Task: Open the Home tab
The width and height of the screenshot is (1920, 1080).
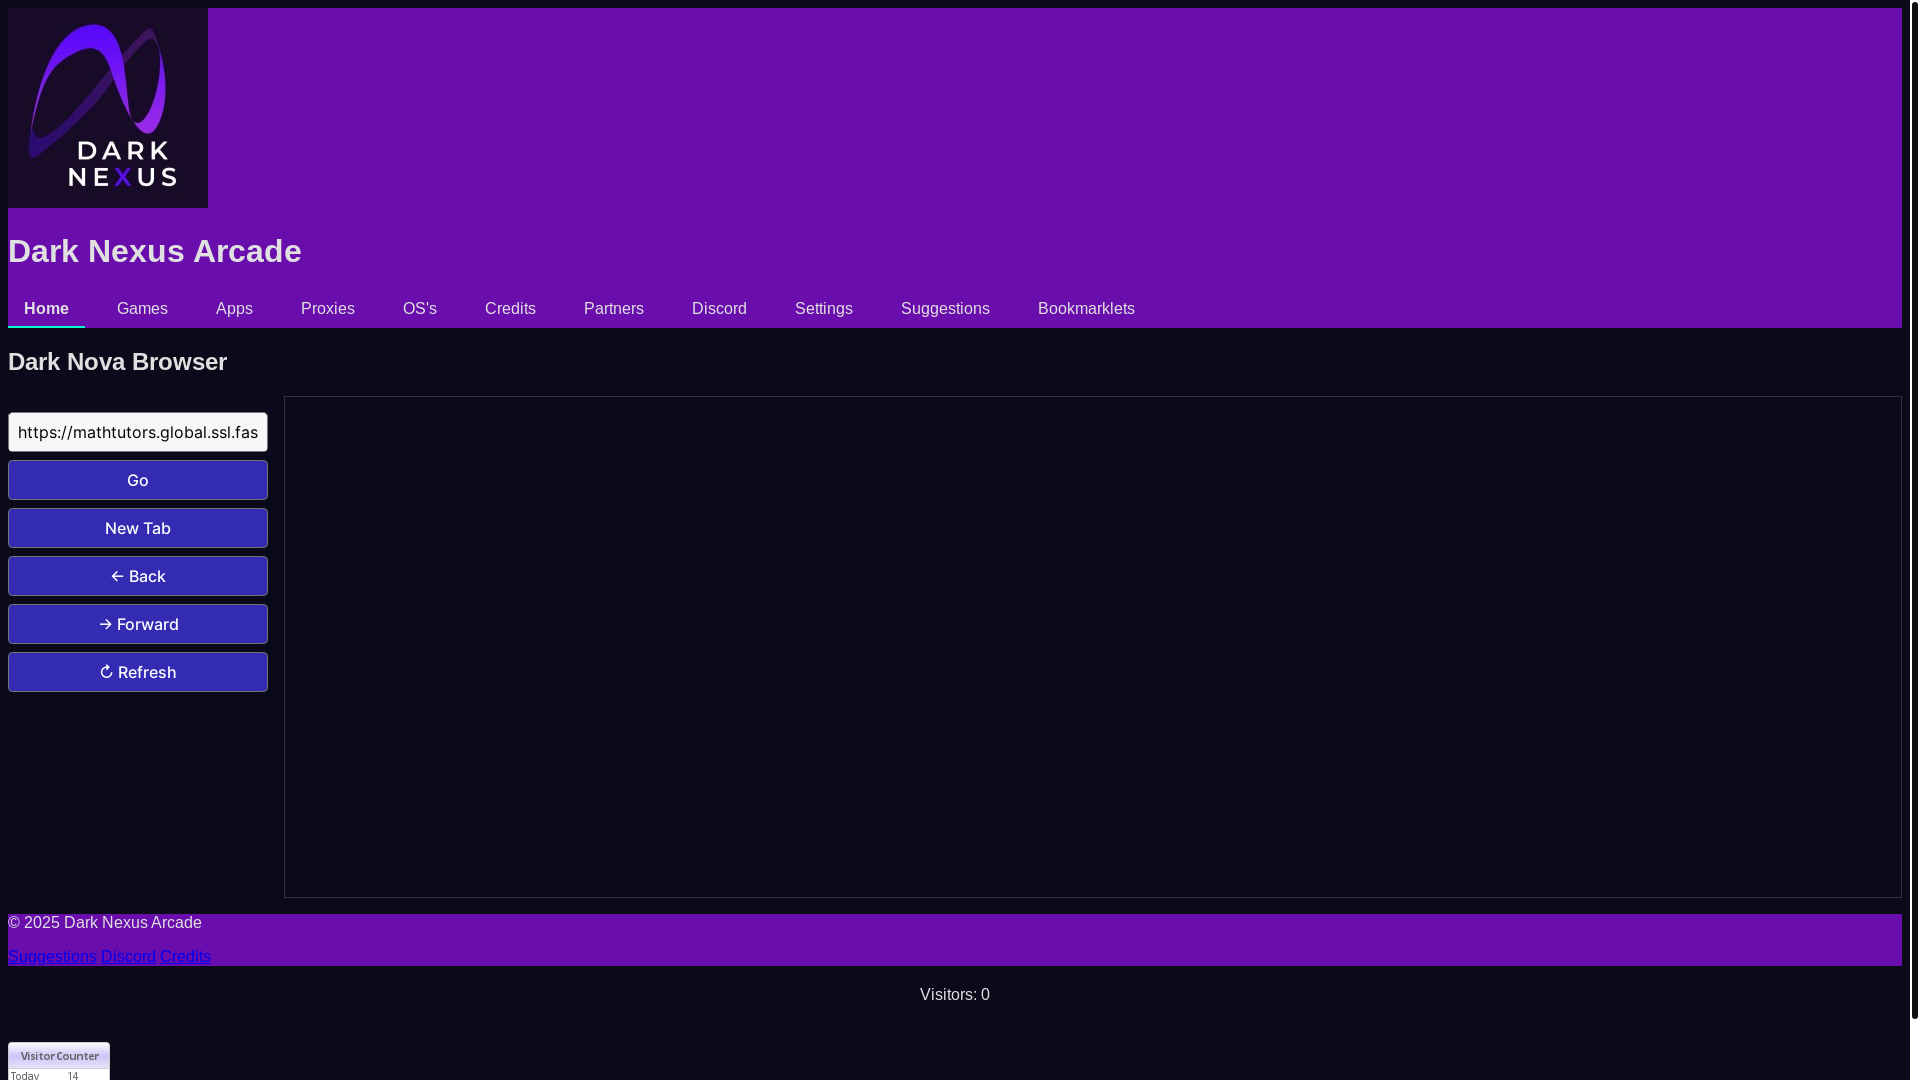Action: tap(46, 309)
